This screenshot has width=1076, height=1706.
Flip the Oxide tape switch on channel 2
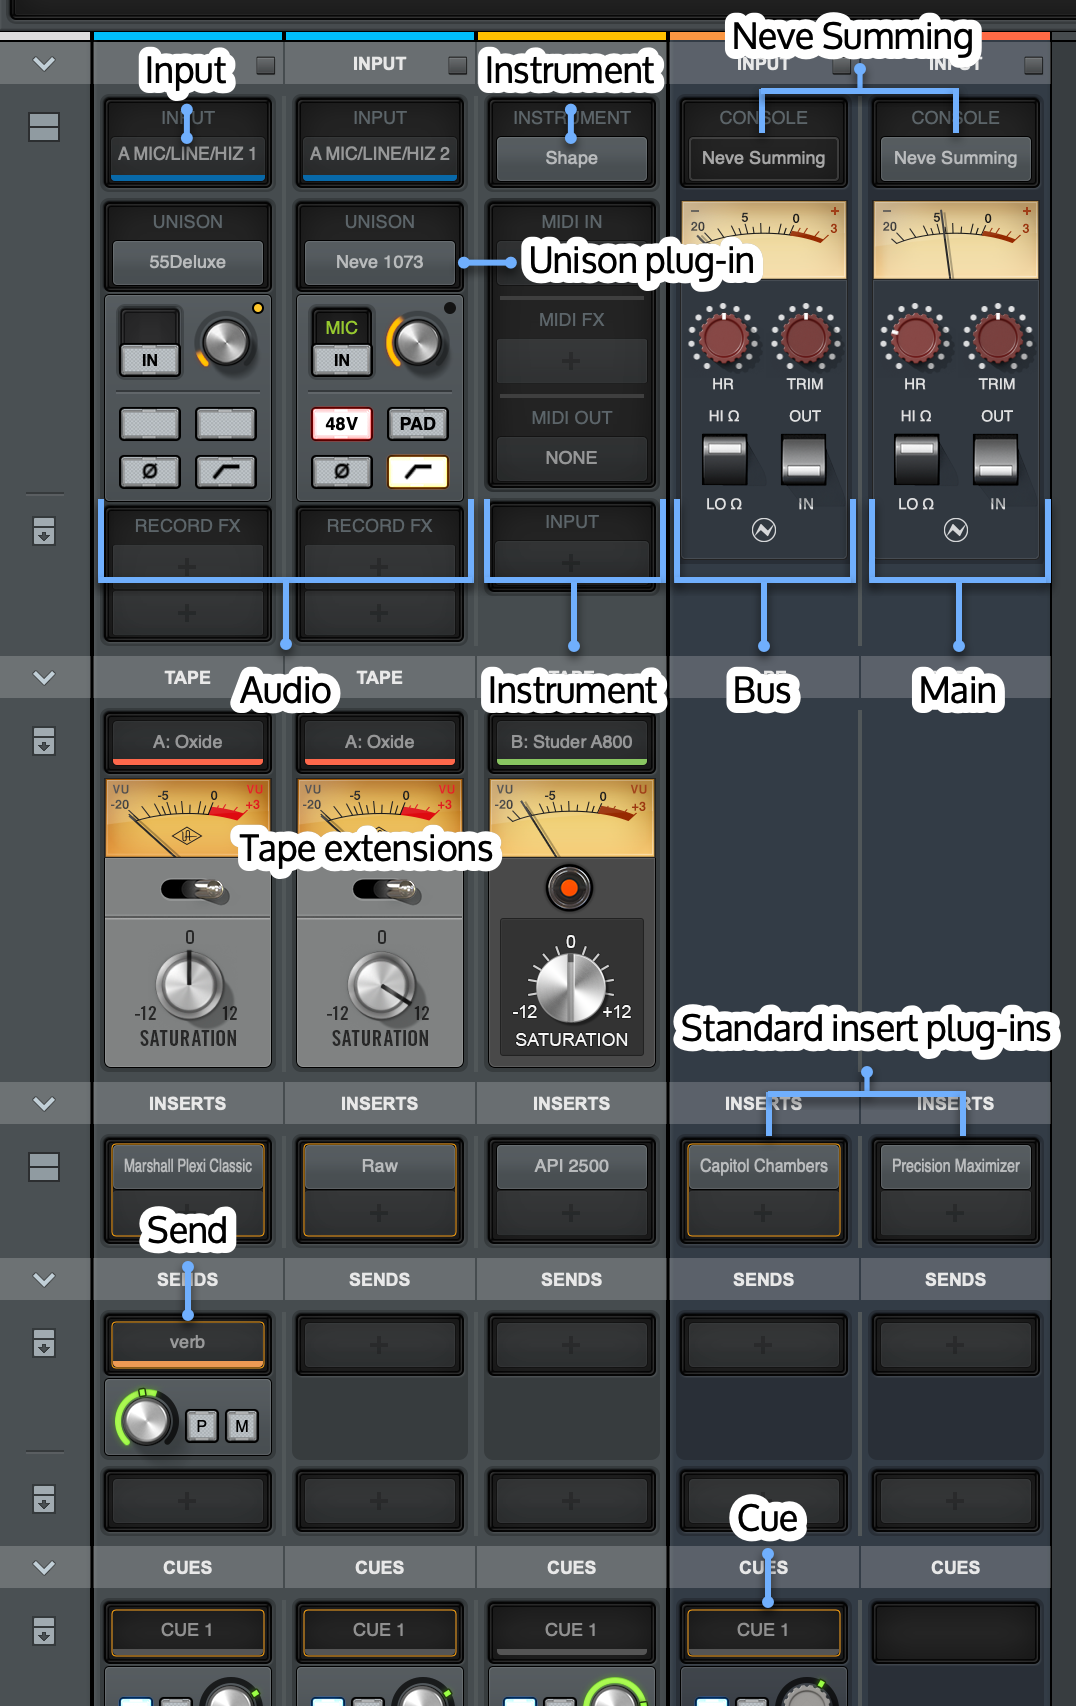click(x=385, y=889)
